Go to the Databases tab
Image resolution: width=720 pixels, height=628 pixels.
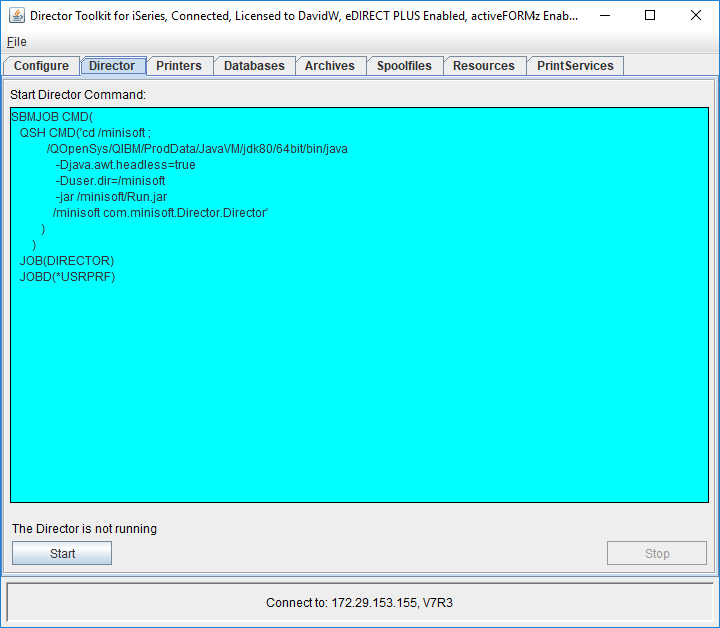[x=254, y=66]
